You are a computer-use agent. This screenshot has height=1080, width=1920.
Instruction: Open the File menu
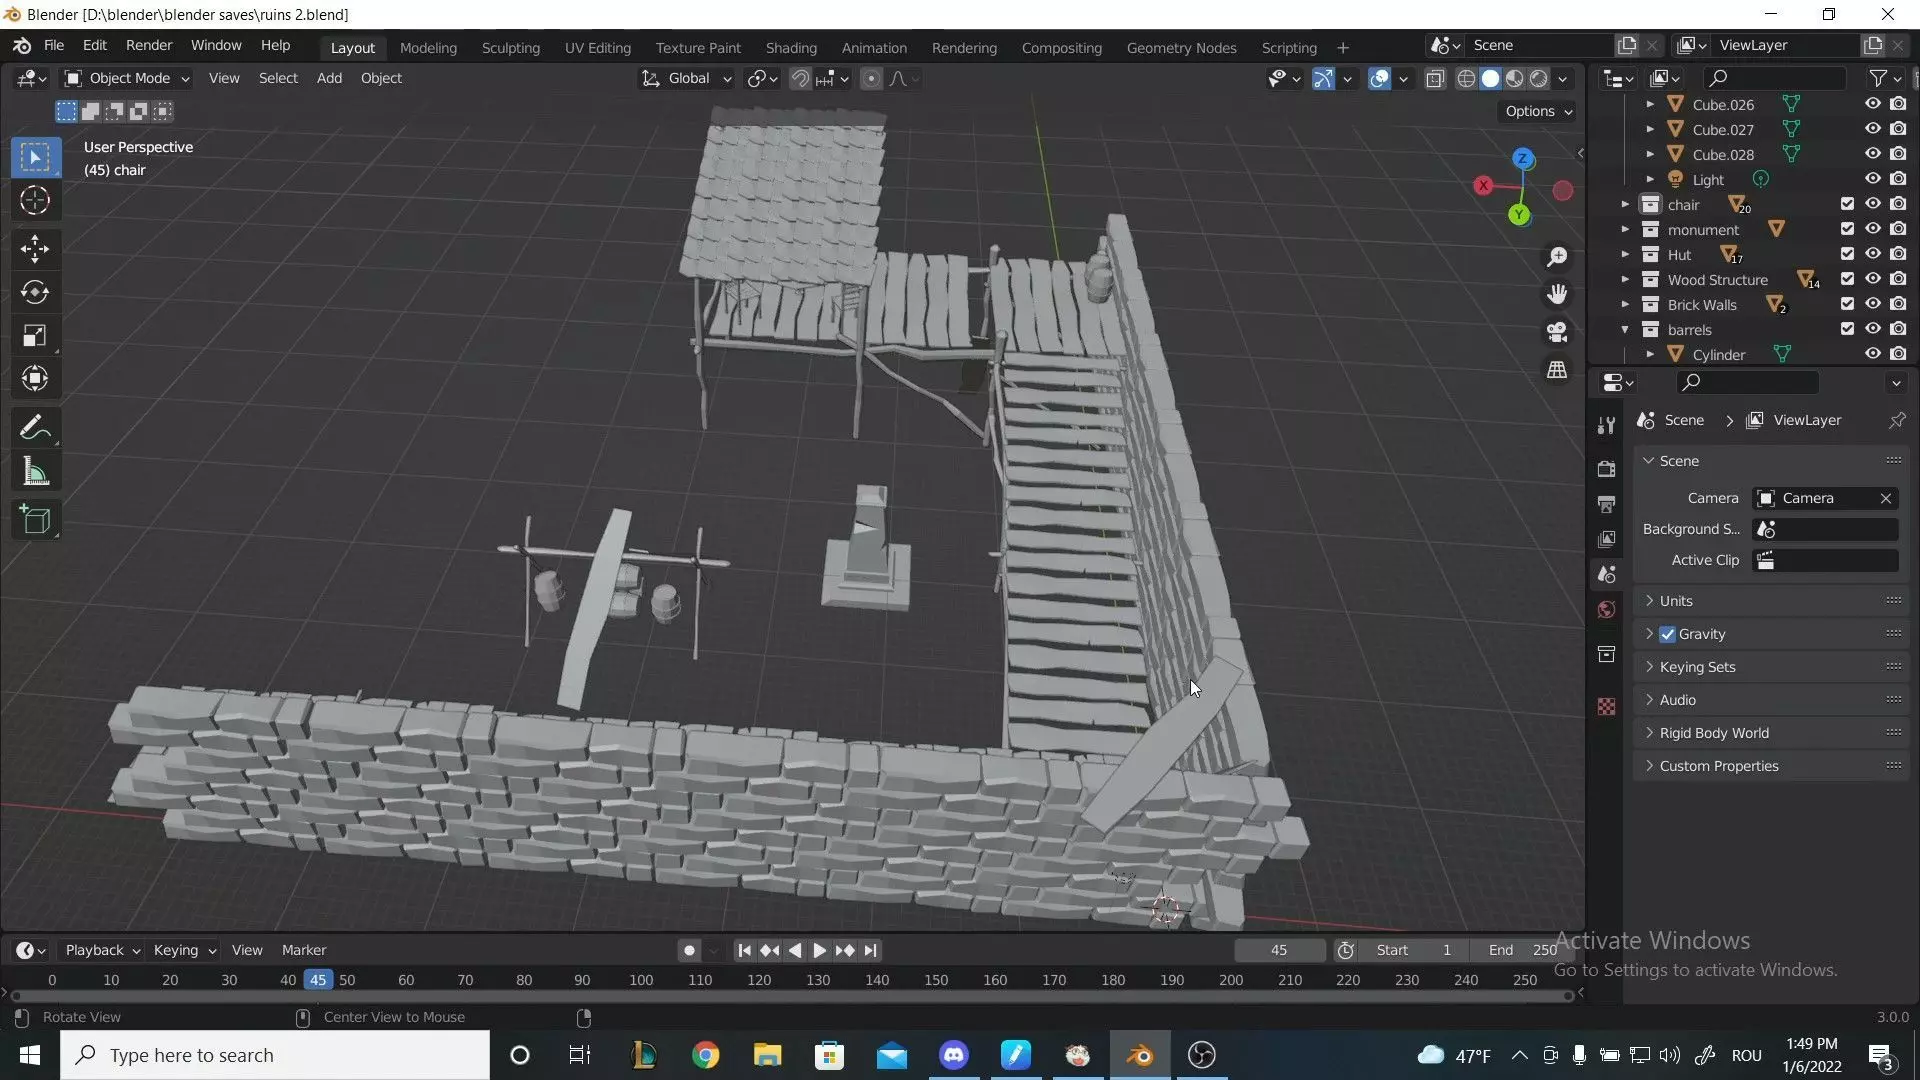(54, 45)
